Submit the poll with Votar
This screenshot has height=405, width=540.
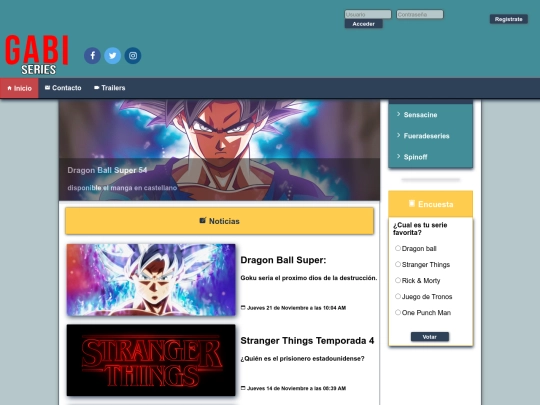point(430,337)
